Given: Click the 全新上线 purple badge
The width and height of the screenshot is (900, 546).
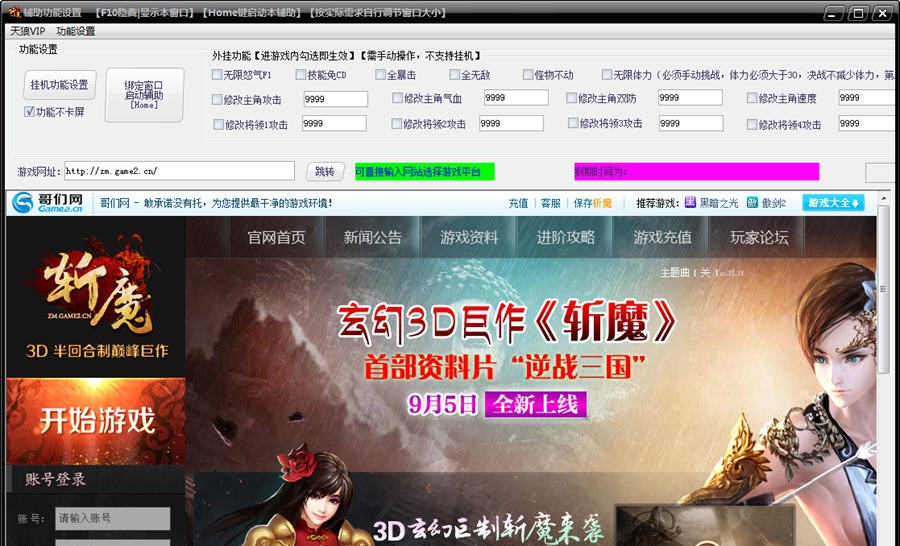Looking at the screenshot, I should pyautogui.click(x=536, y=404).
